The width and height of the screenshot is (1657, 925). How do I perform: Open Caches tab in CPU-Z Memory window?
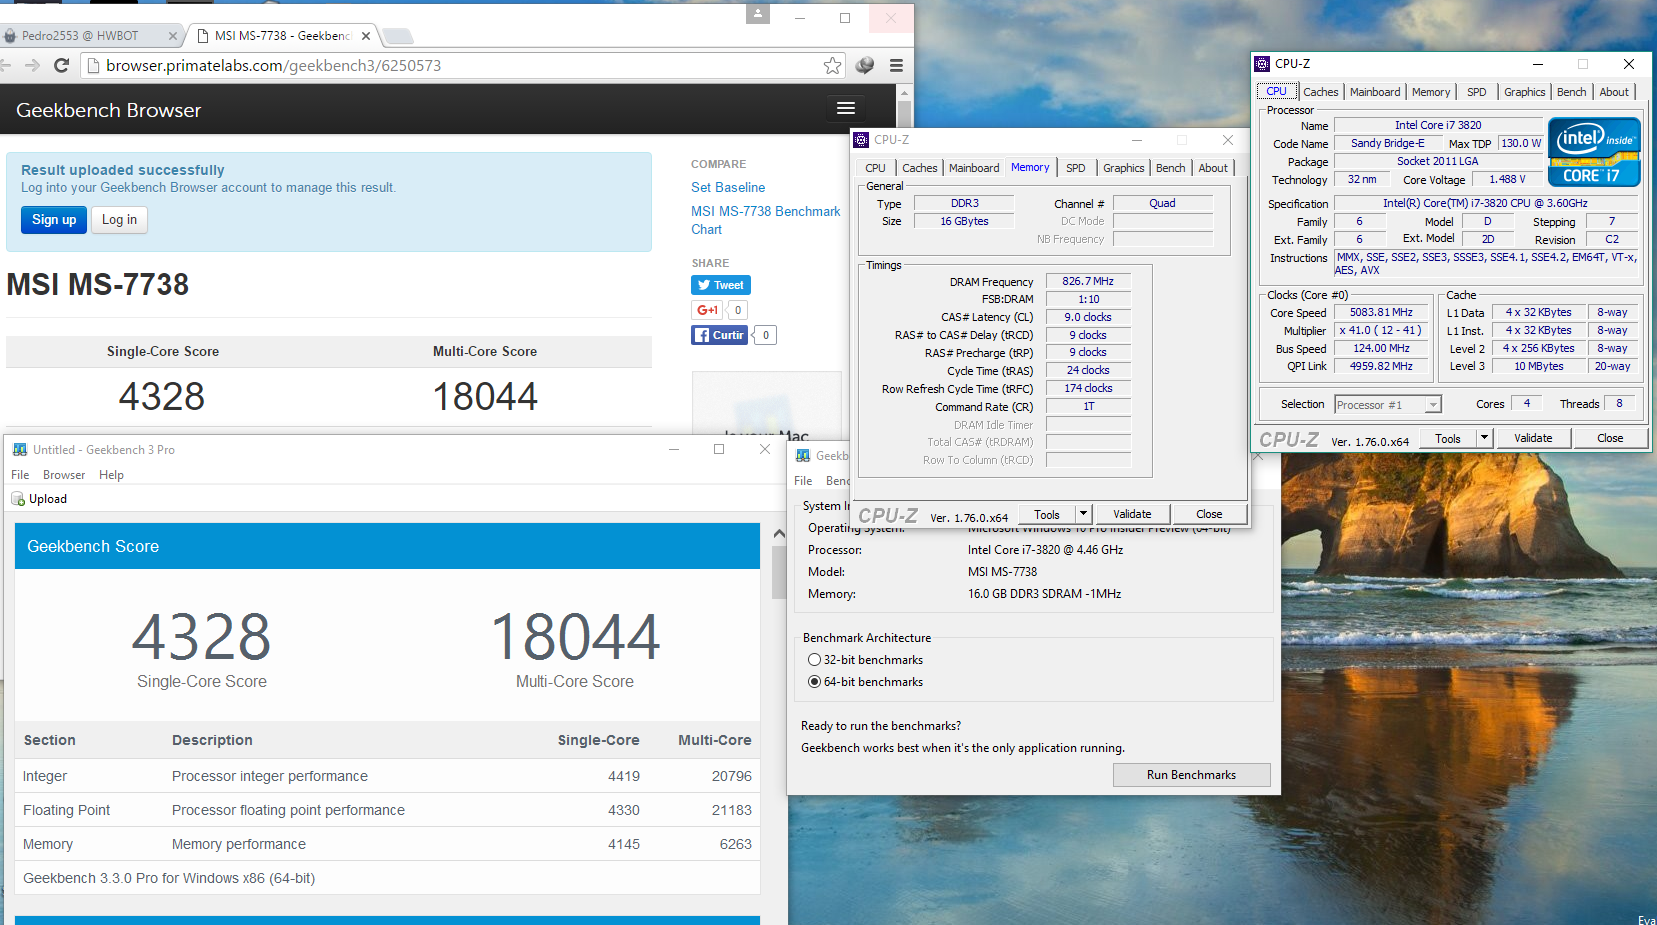click(x=919, y=168)
